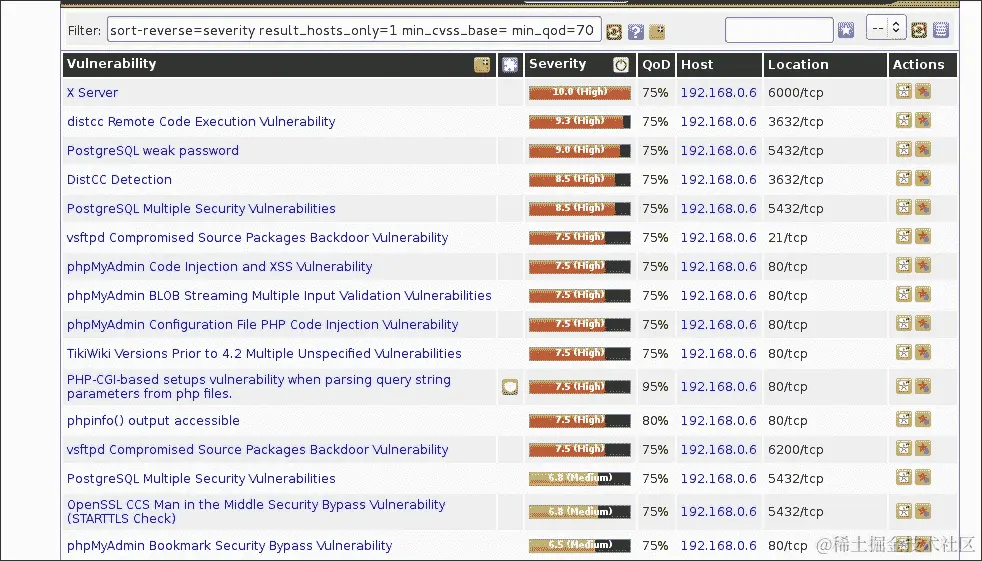
Task: Add override icon for DistCC Detection row
Action: [x=923, y=178]
